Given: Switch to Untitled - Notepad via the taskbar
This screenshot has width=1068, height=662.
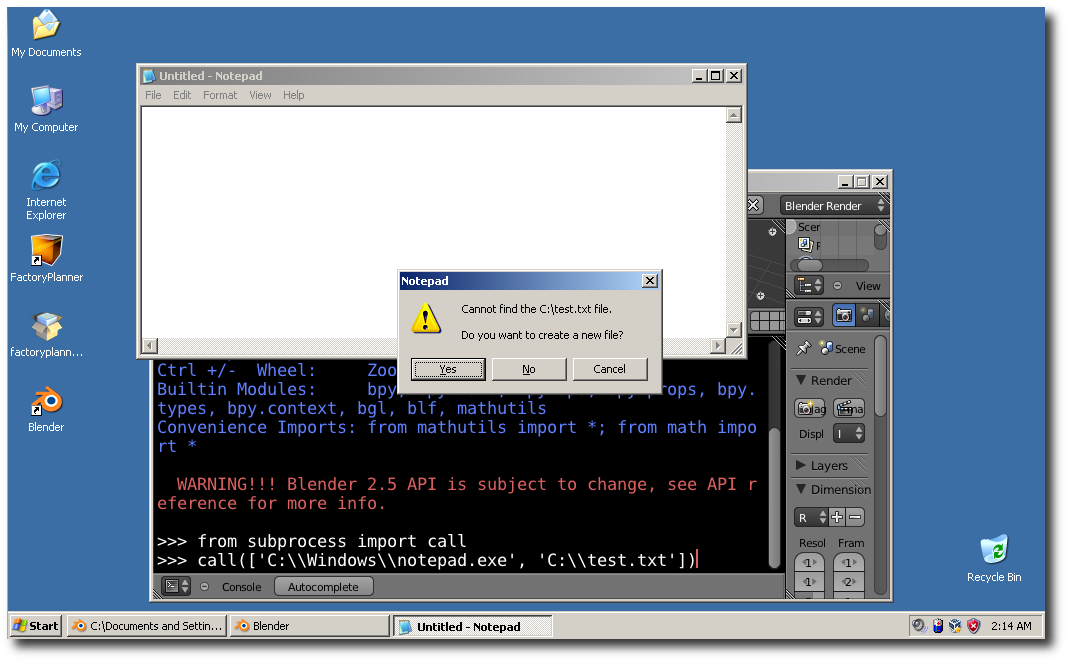Looking at the screenshot, I should coord(472,626).
